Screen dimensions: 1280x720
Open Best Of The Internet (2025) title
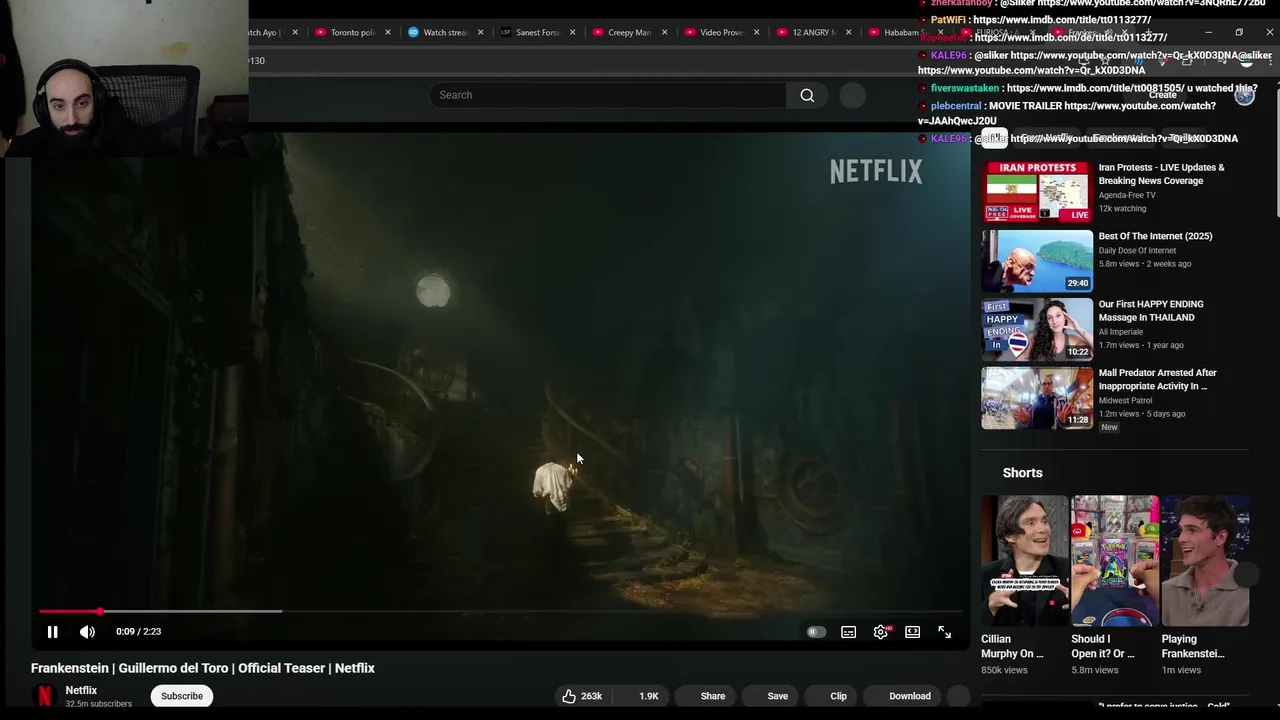(x=1155, y=236)
